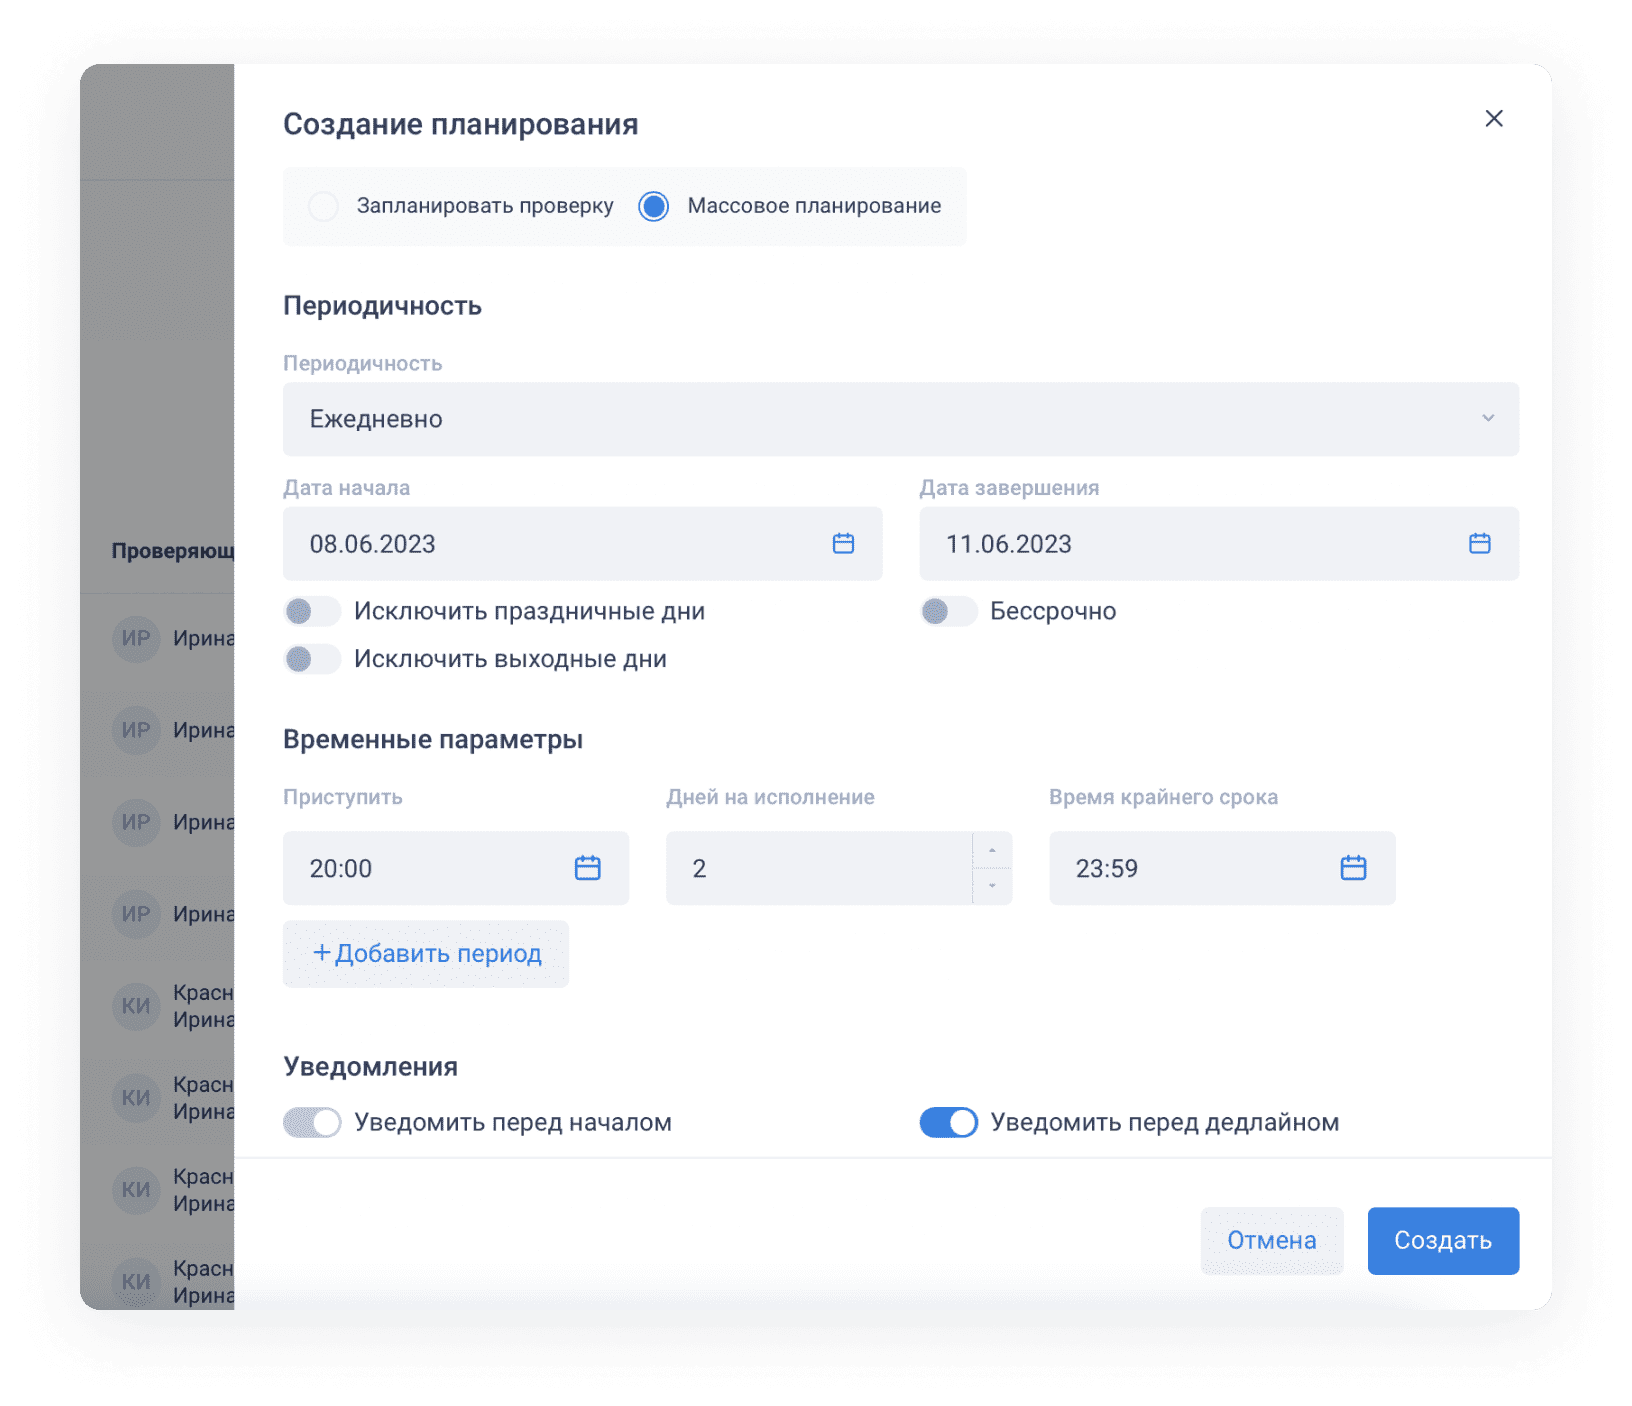This screenshot has width=1632, height=1406.
Task: Decrease Дней на исполнение with the down arrow
Action: (992, 886)
